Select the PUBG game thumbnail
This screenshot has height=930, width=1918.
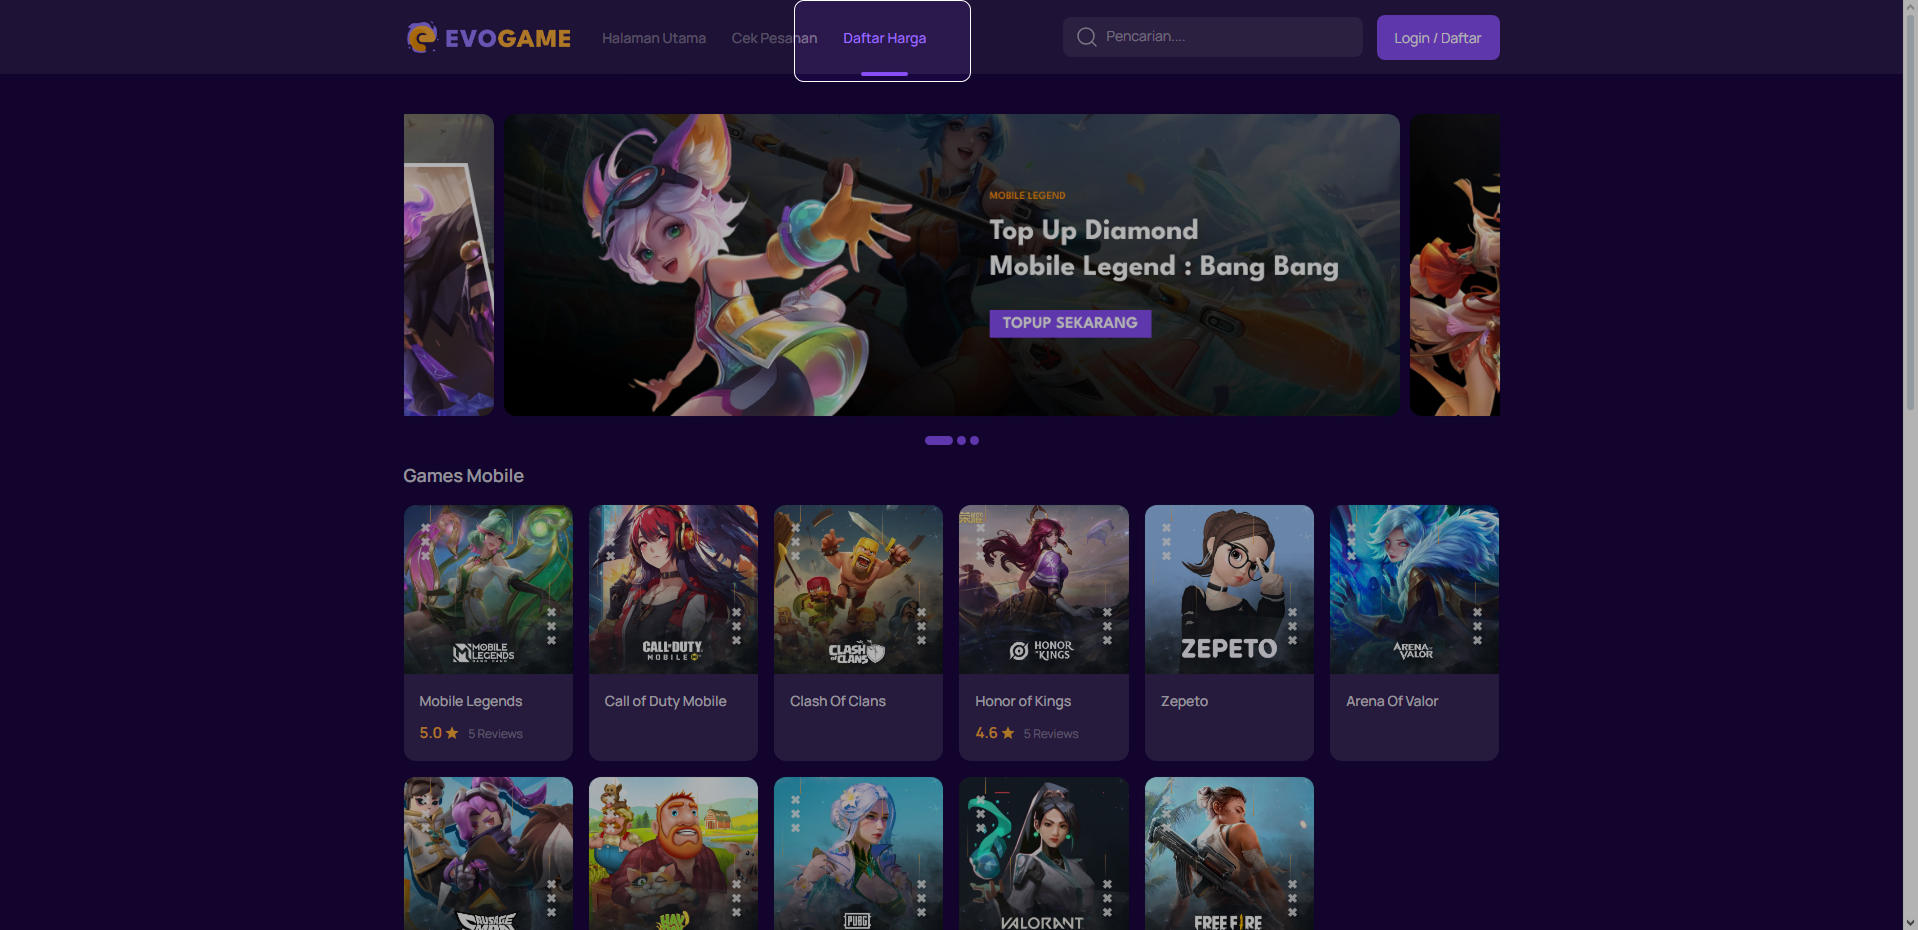(x=858, y=853)
